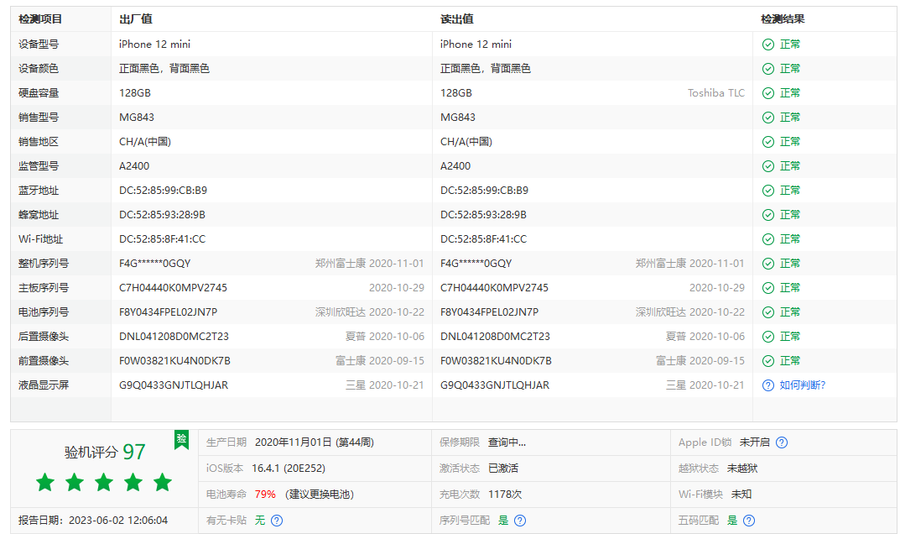Click the green check icon in 电池序列号 row
This screenshot has height=534, width=900.
point(768,312)
